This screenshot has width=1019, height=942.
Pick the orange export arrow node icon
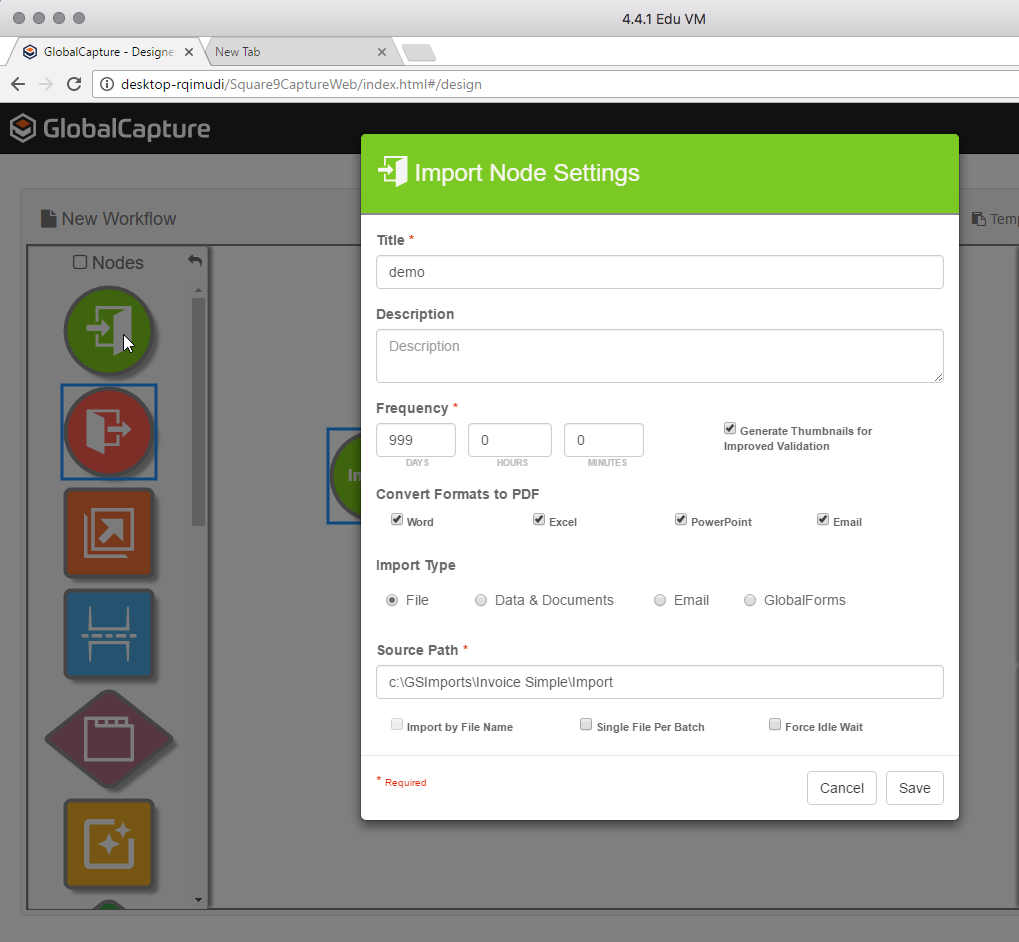pos(108,533)
